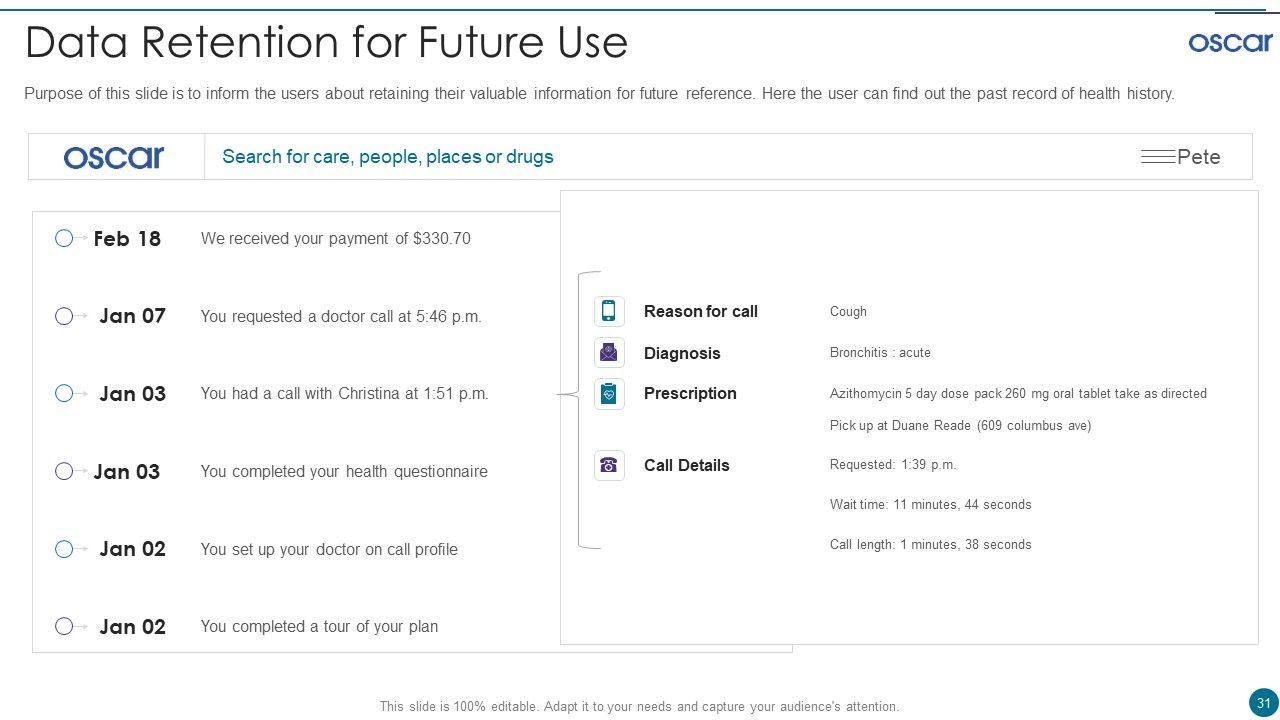Open the Pete user menu
Image resolution: width=1280 pixels, height=720 pixels.
pos(1199,157)
